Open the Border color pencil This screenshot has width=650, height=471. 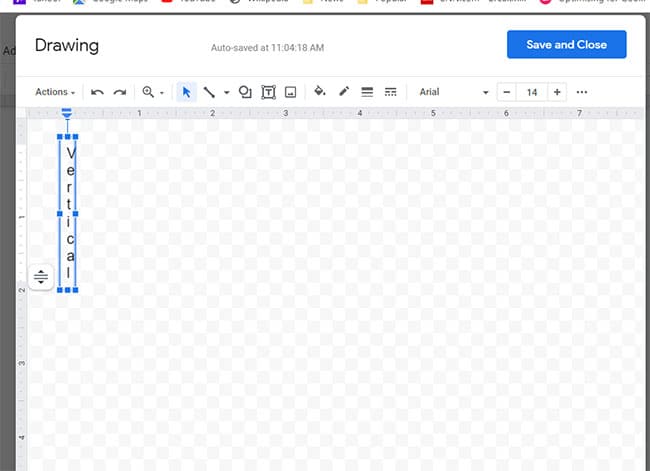tap(344, 91)
